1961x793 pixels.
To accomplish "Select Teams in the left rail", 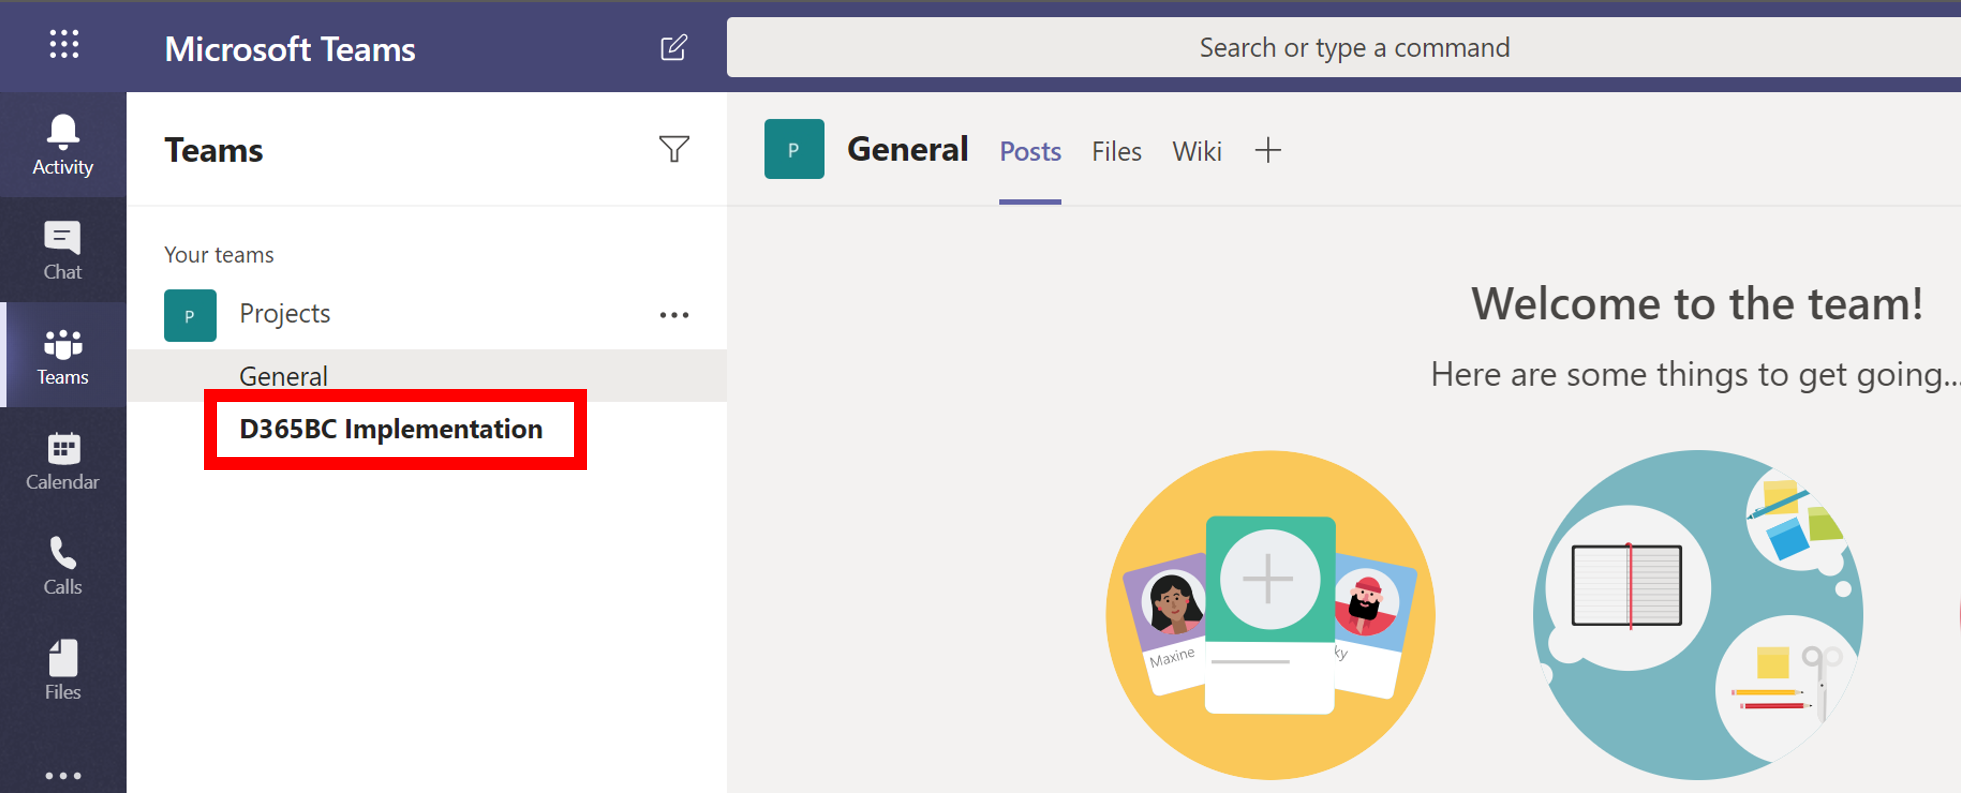I will (63, 355).
